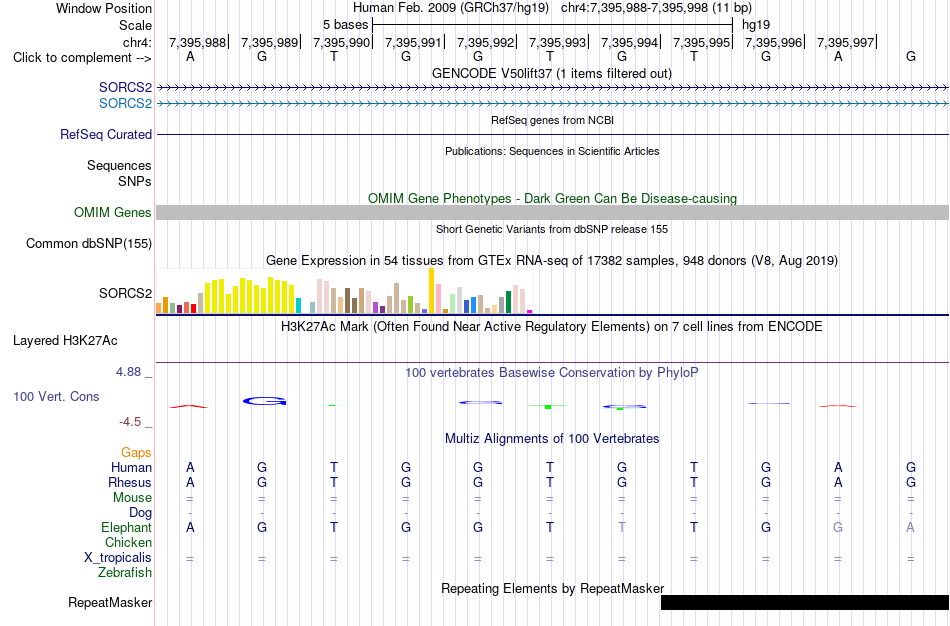
Task: Click the -4.5 lower scale value
Action: 130,422
